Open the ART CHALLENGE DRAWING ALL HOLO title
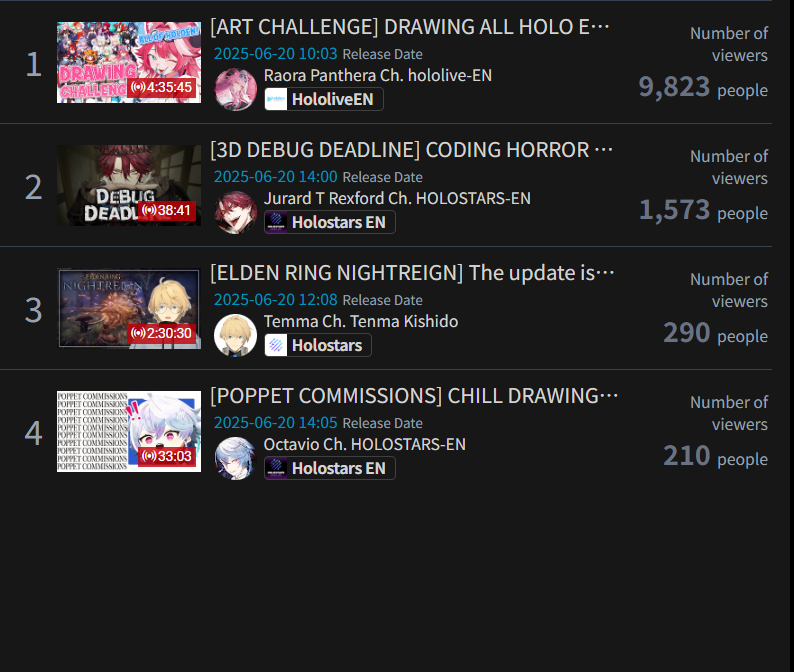This screenshot has width=794, height=672. (x=410, y=27)
